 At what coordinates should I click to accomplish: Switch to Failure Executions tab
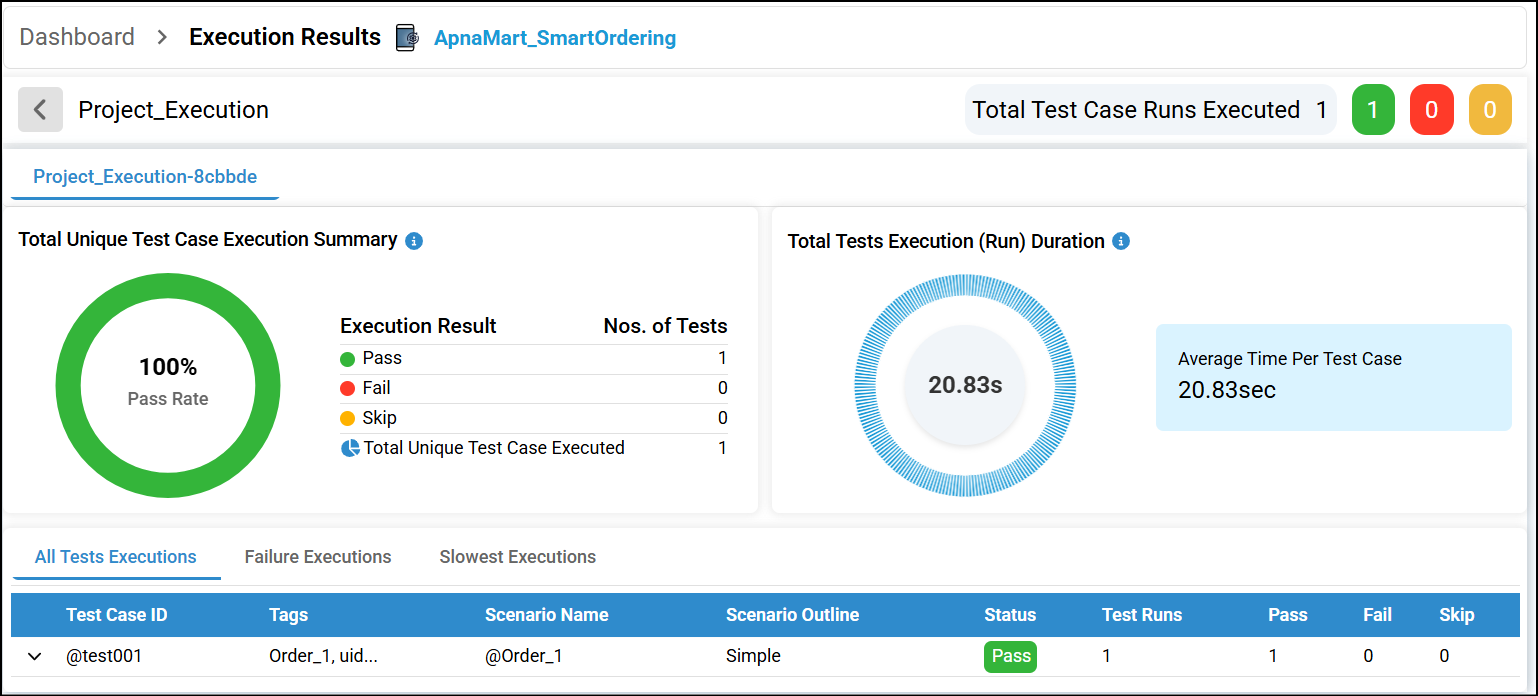(x=318, y=557)
